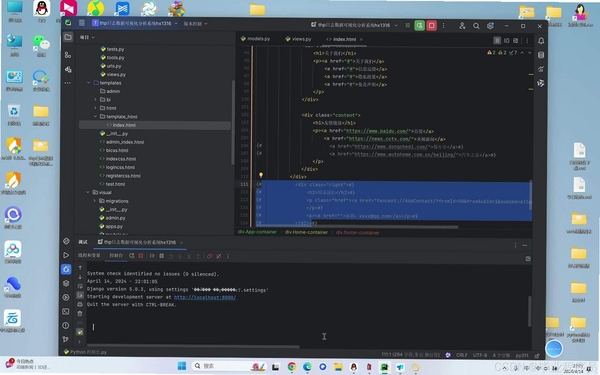Image resolution: width=600 pixels, height=375 pixels.
Task: Open the project name dropdown in title bar
Action: (135, 23)
